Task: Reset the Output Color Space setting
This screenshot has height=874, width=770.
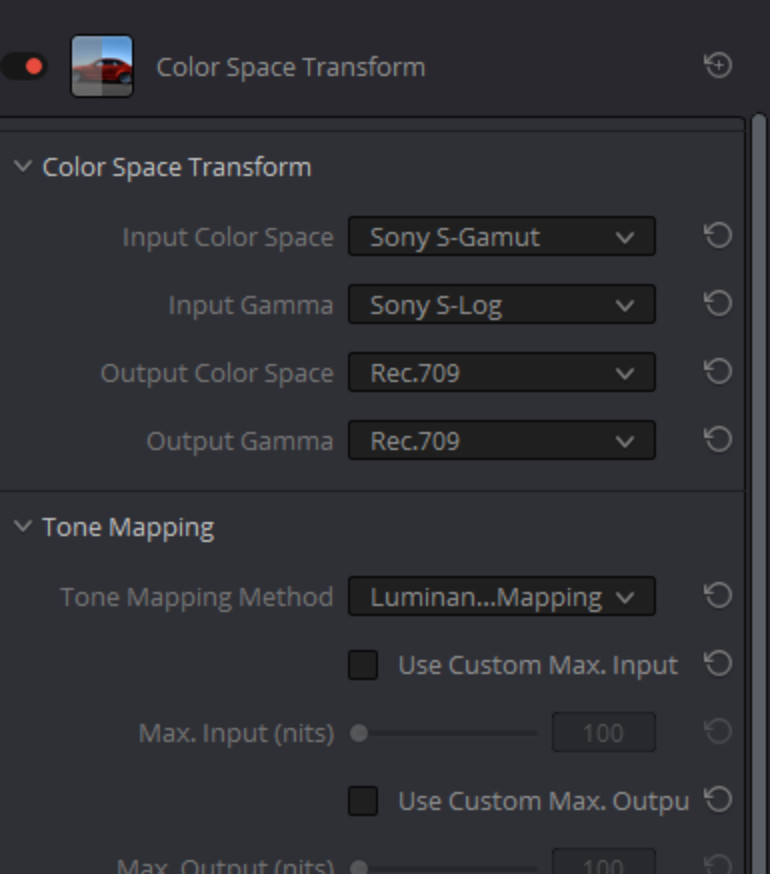Action: [x=718, y=371]
